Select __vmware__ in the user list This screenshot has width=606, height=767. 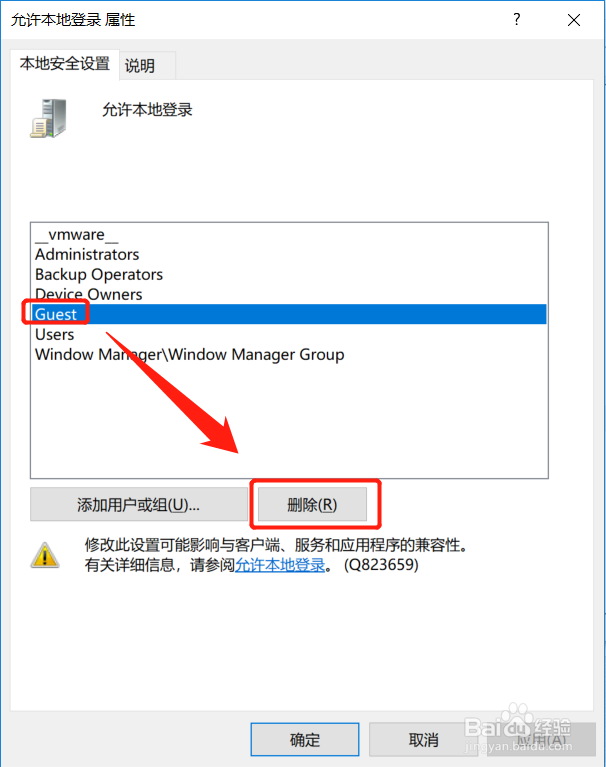click(x=77, y=235)
